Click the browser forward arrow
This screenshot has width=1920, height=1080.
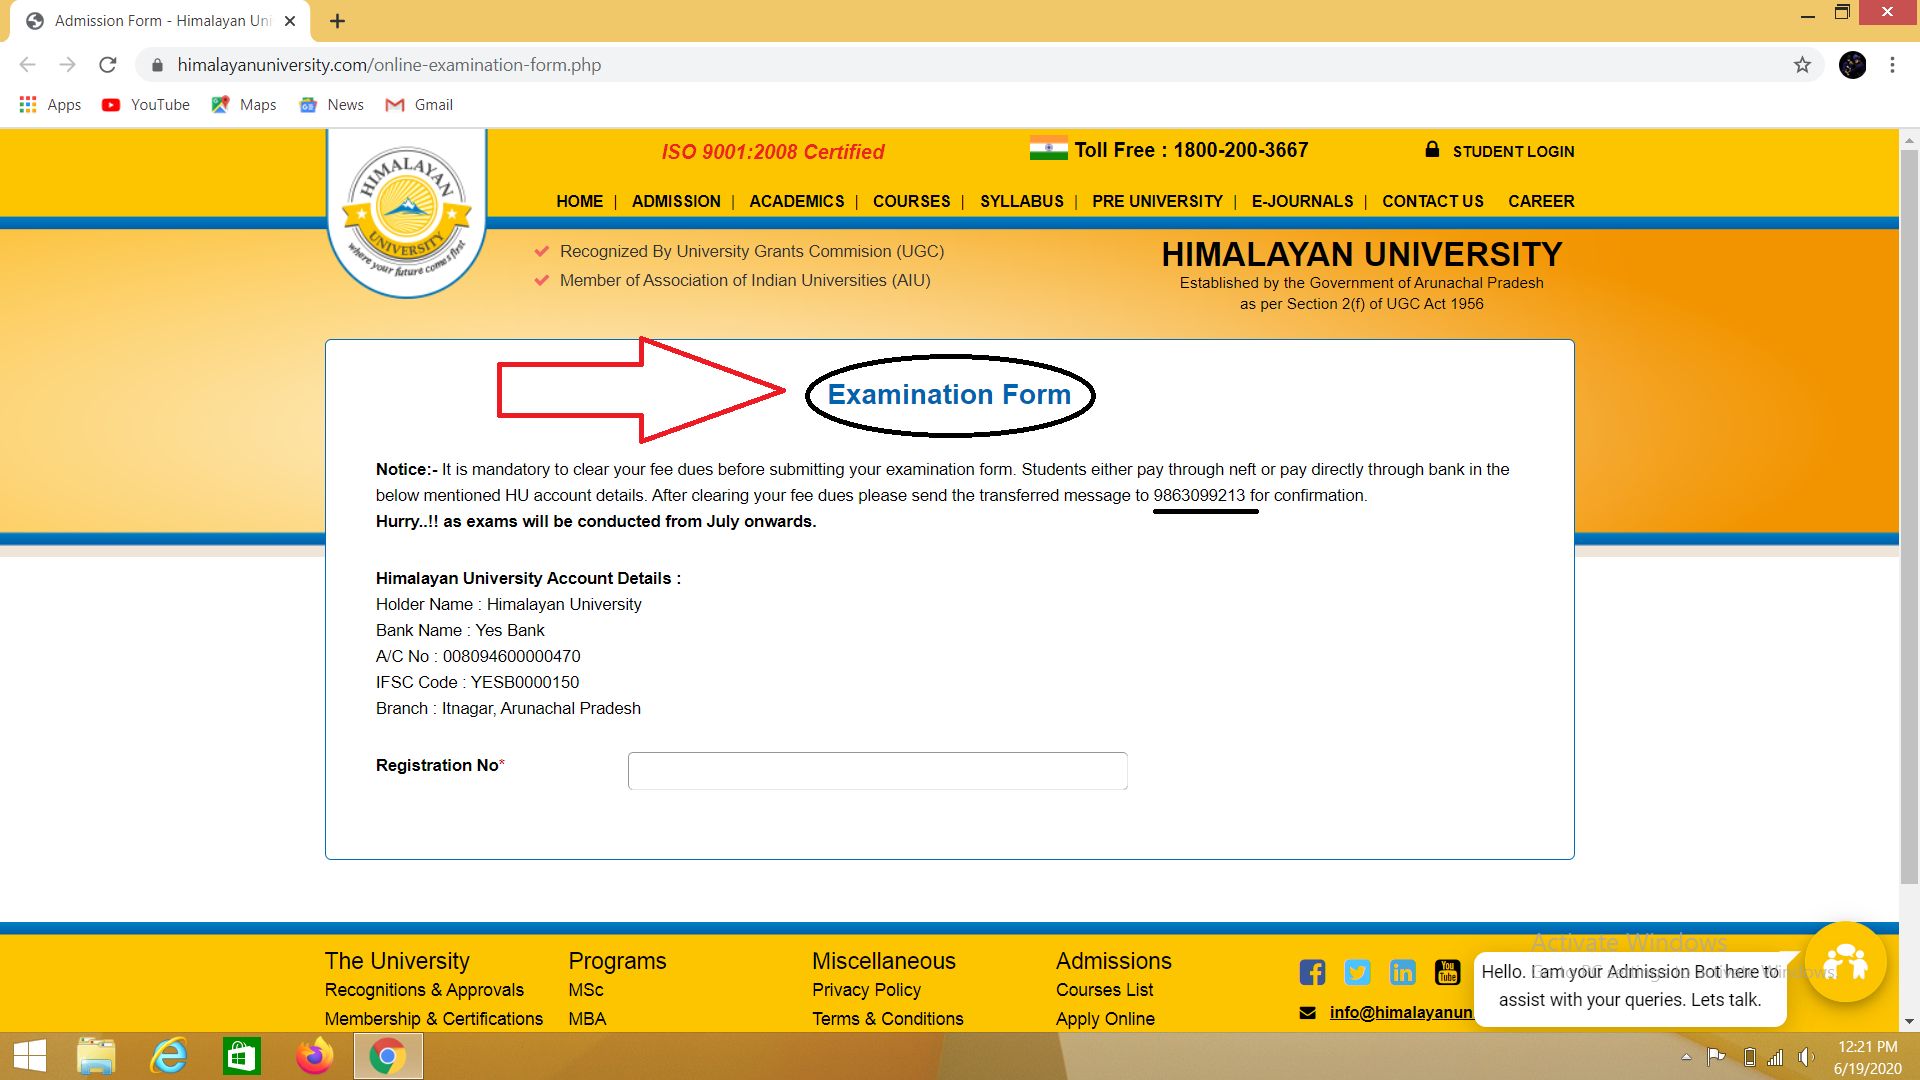pos(67,65)
